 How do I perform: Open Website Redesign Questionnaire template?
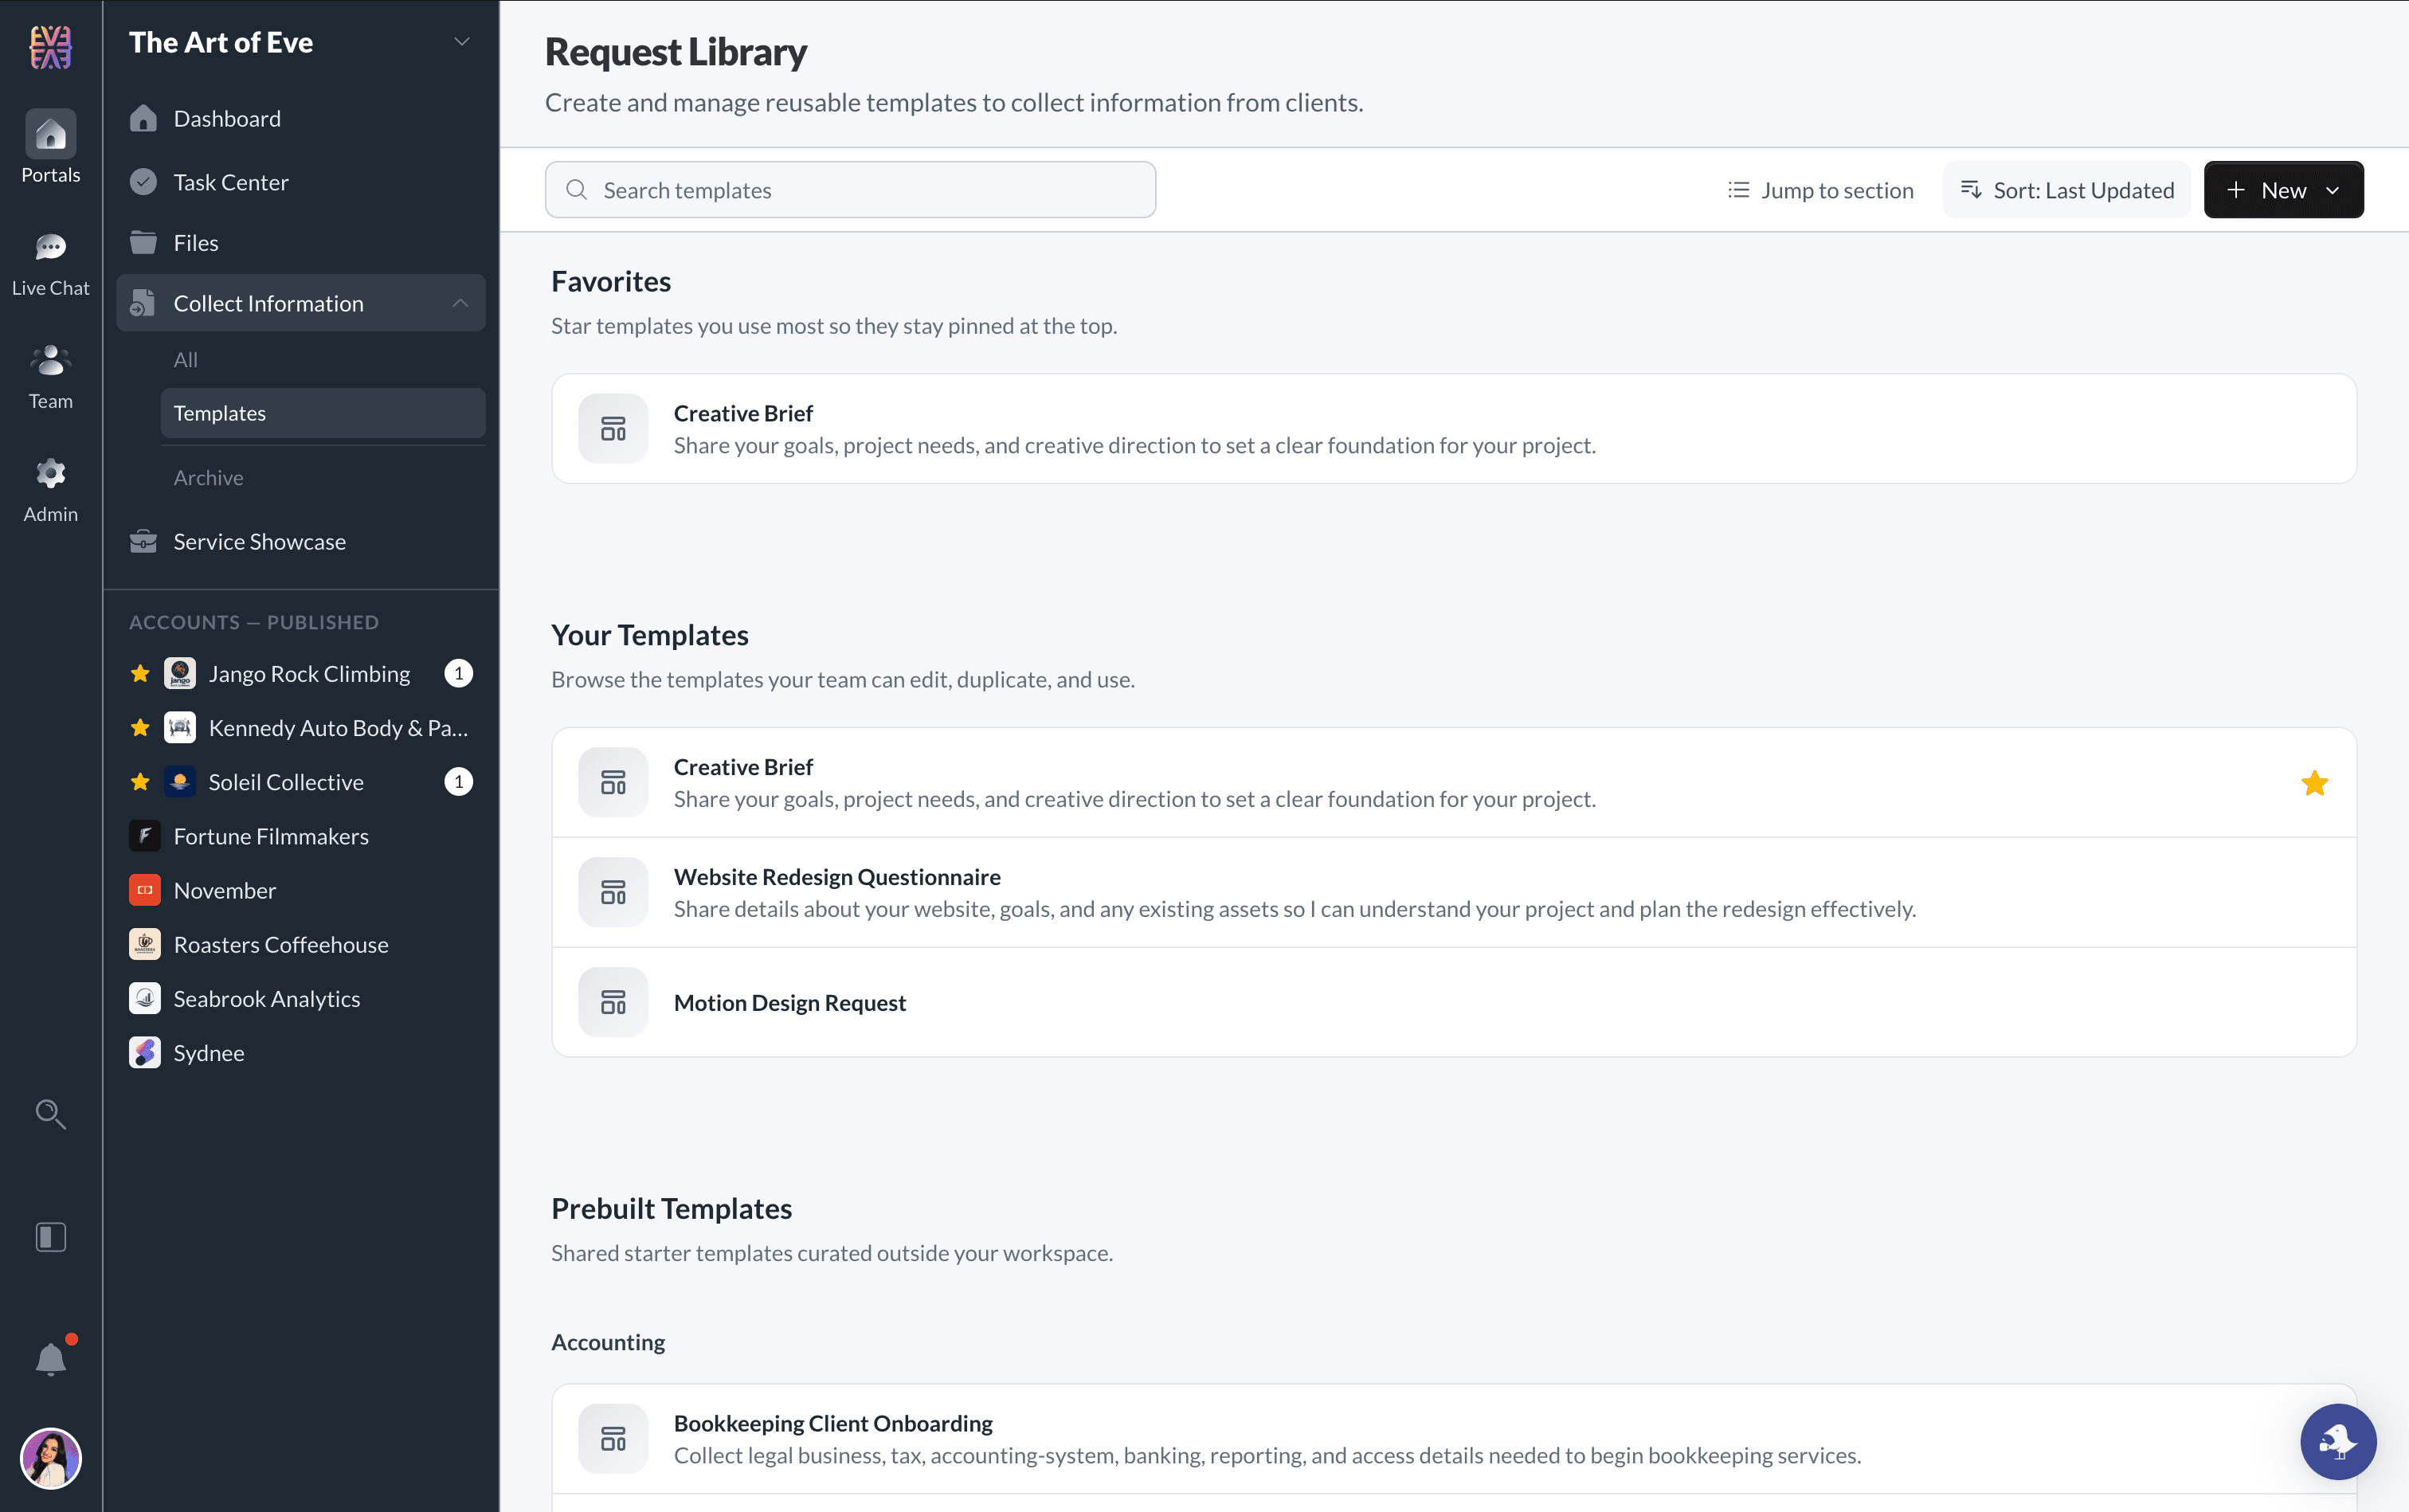click(1454, 892)
